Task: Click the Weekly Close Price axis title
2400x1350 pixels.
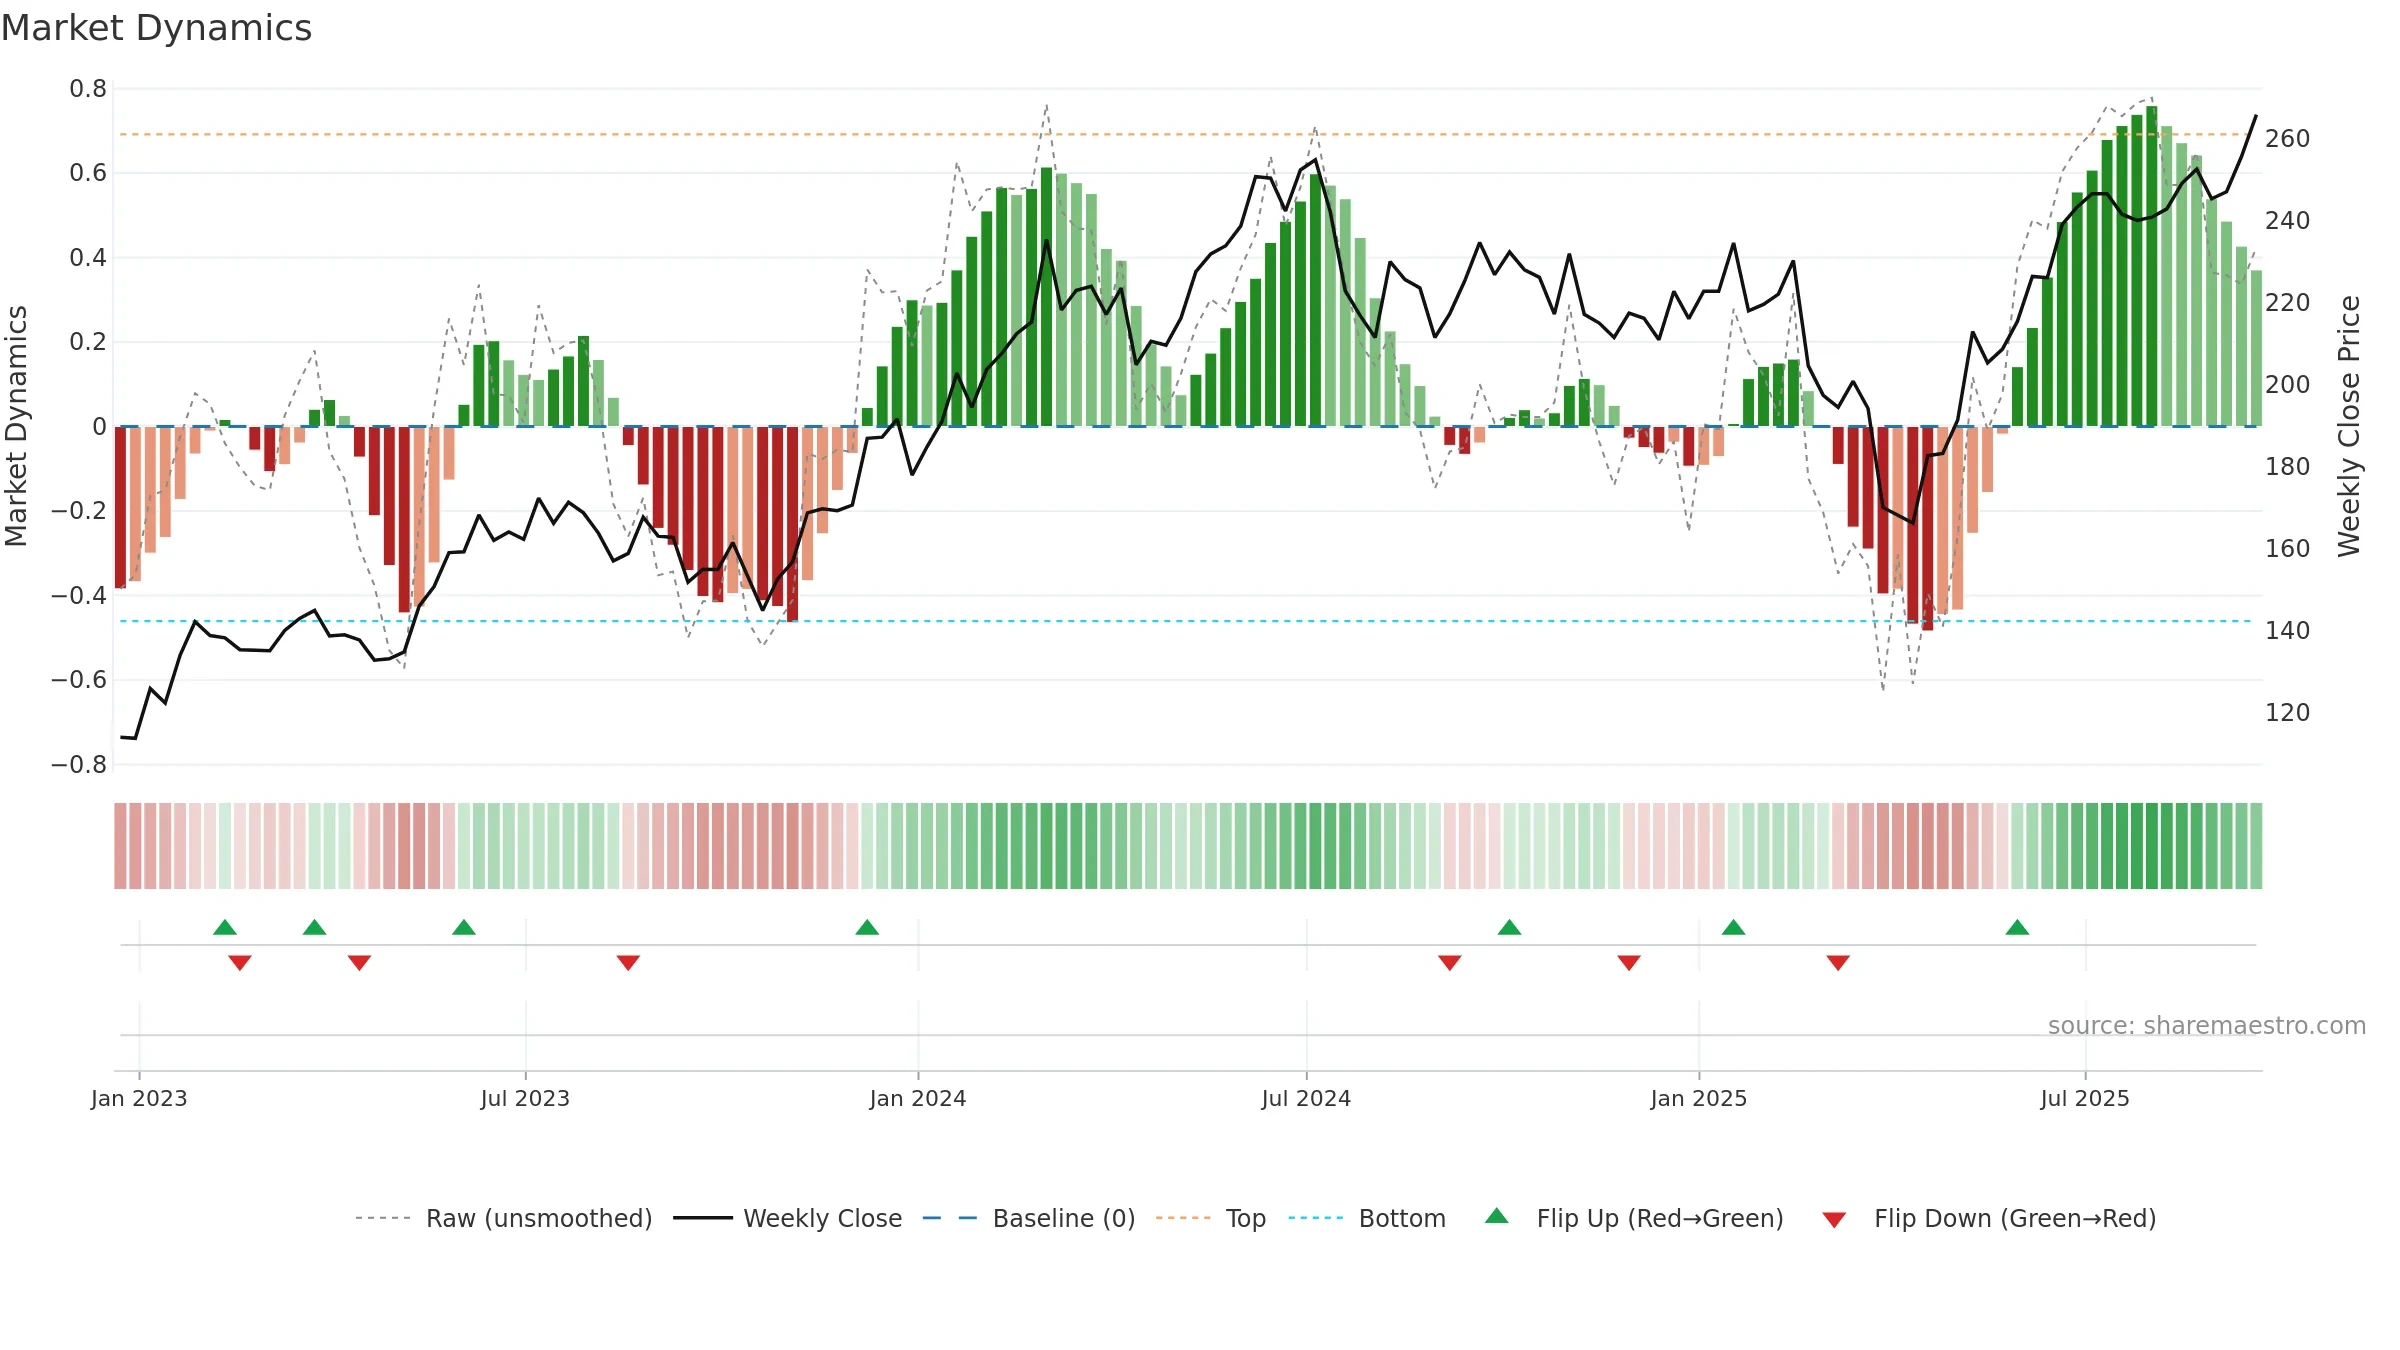Action: coord(2349,426)
